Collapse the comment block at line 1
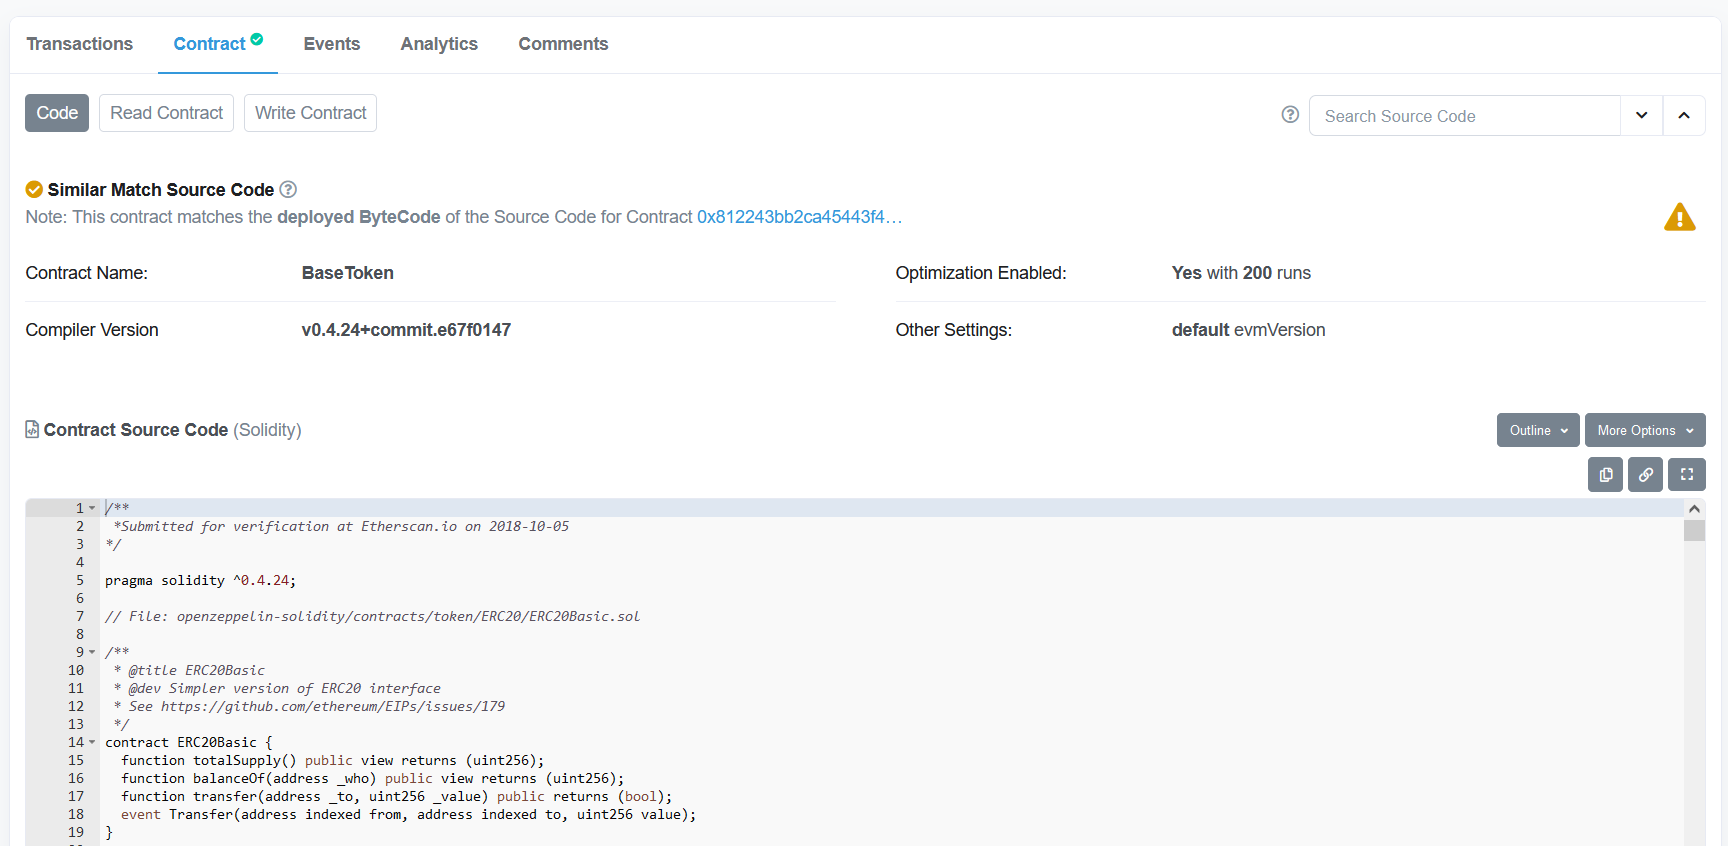1728x846 pixels. [92, 508]
